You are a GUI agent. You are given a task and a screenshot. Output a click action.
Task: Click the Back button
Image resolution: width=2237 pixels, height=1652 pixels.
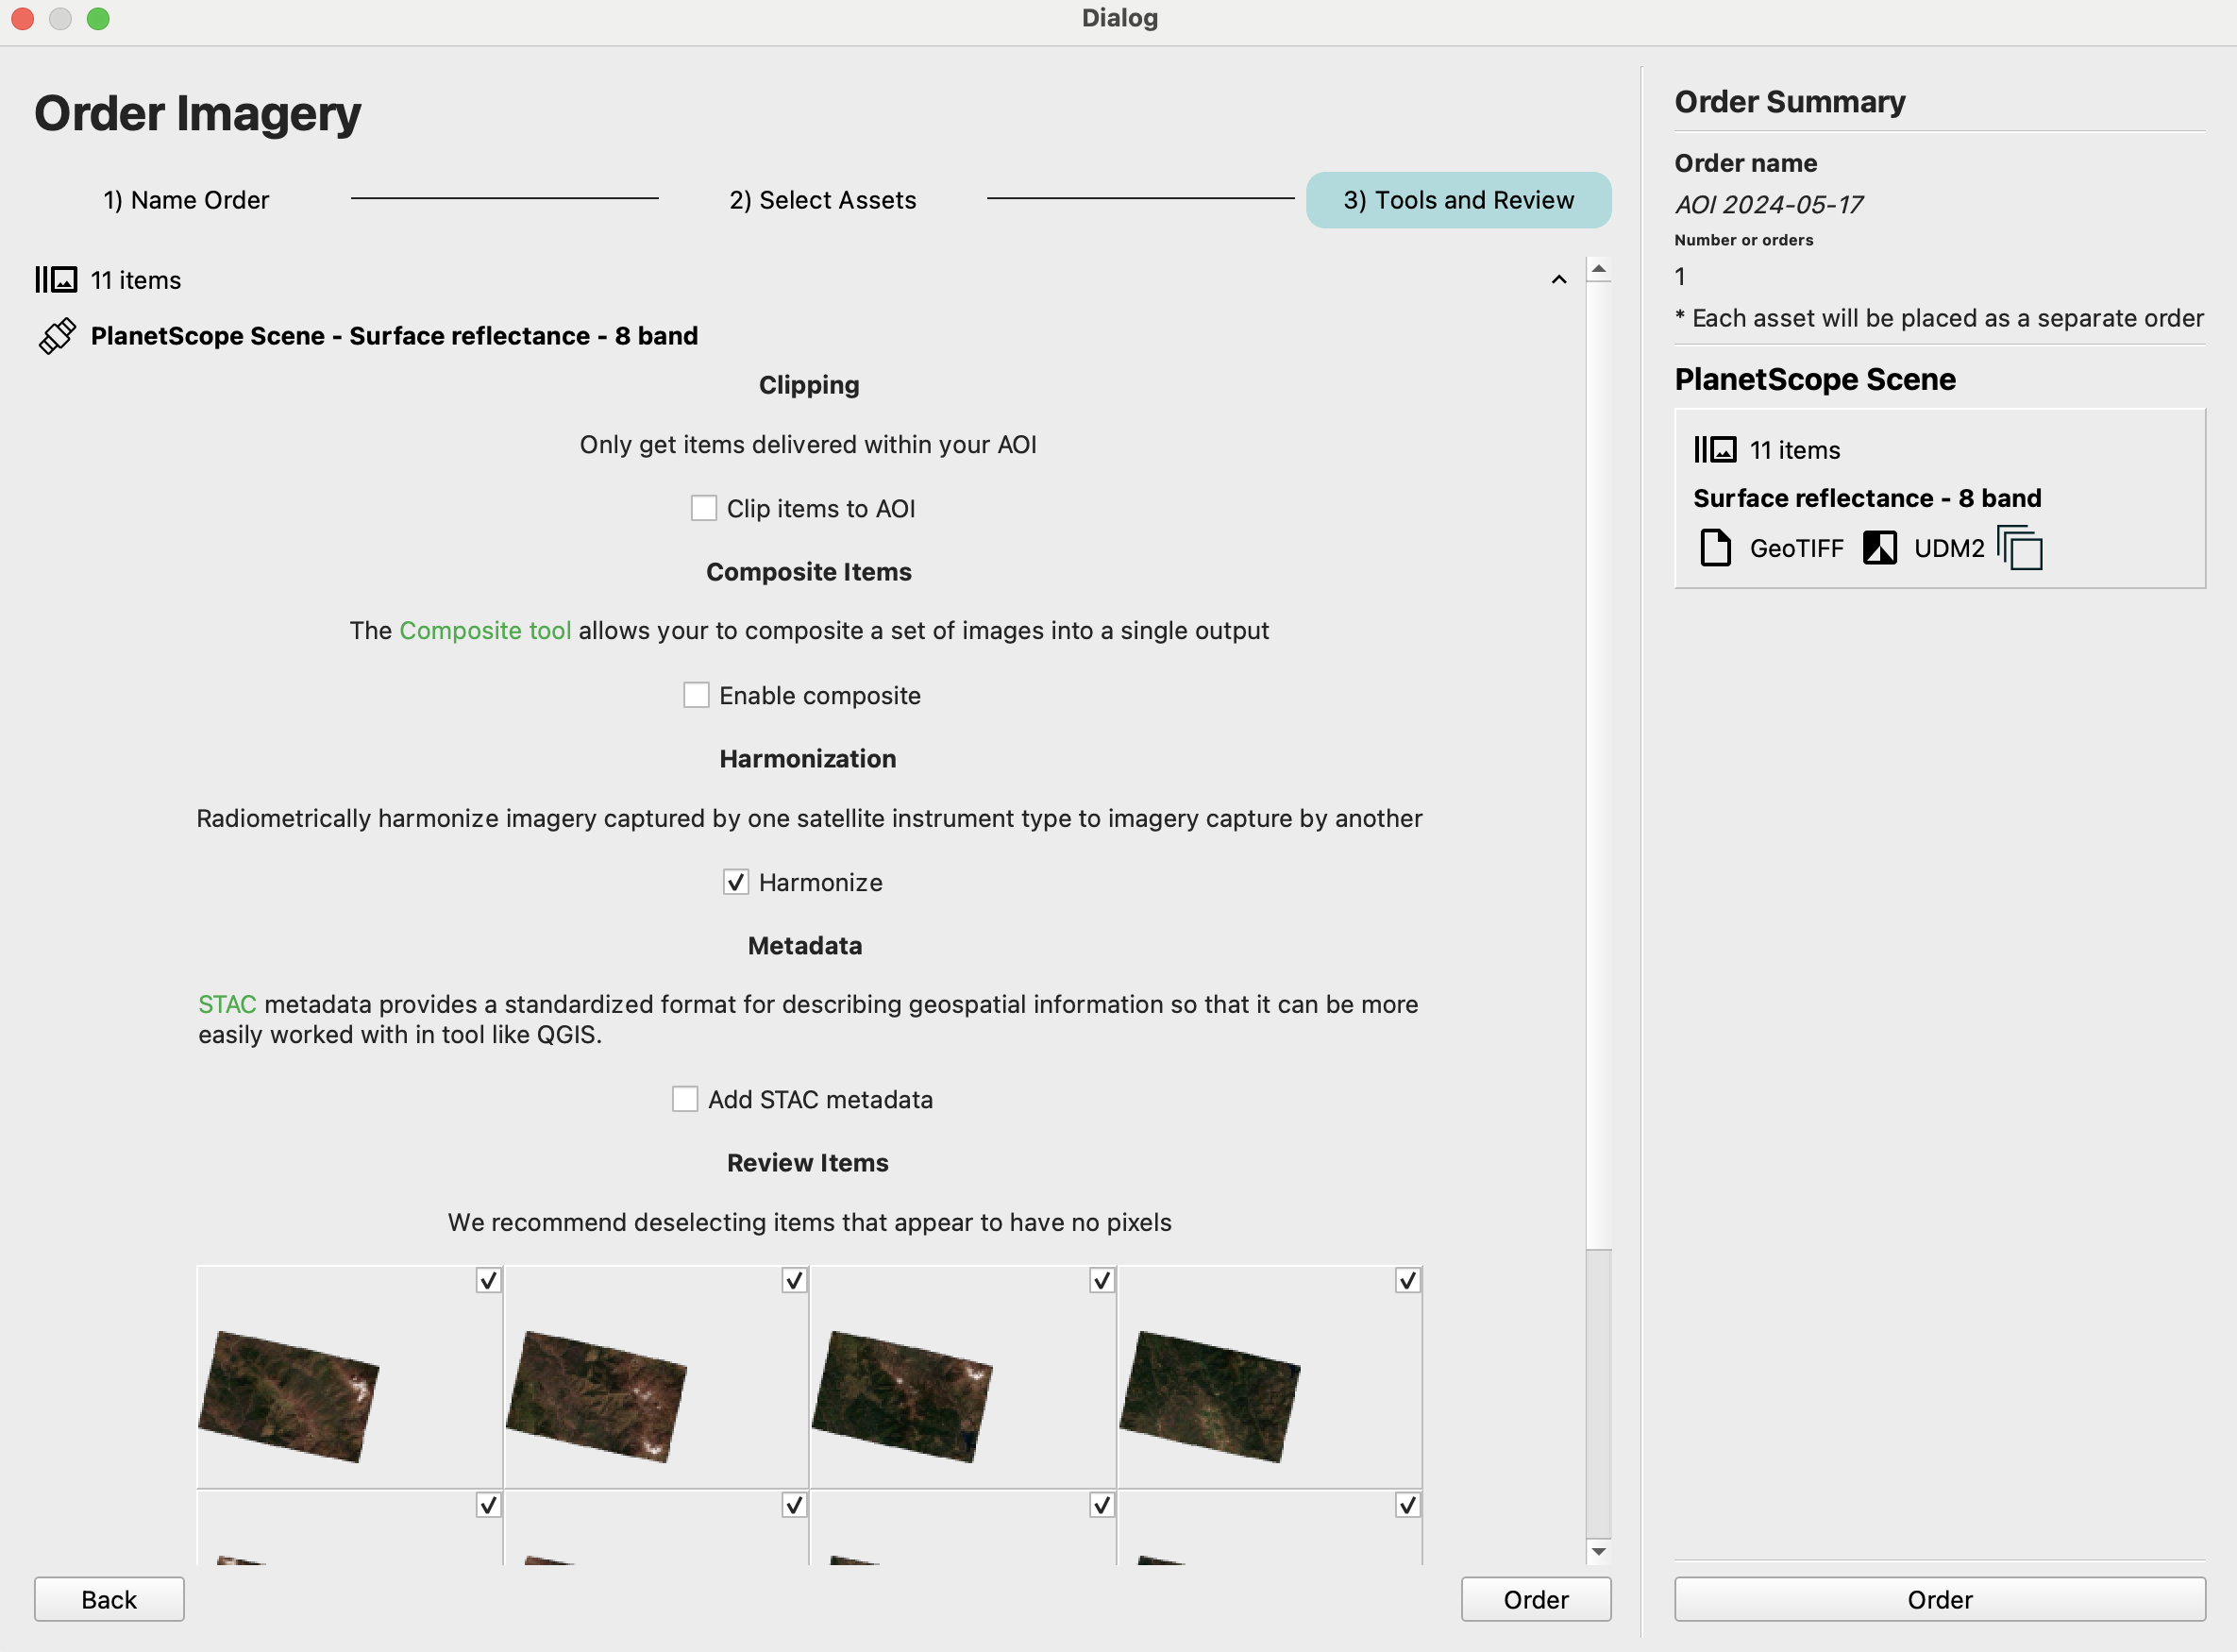coord(109,1599)
